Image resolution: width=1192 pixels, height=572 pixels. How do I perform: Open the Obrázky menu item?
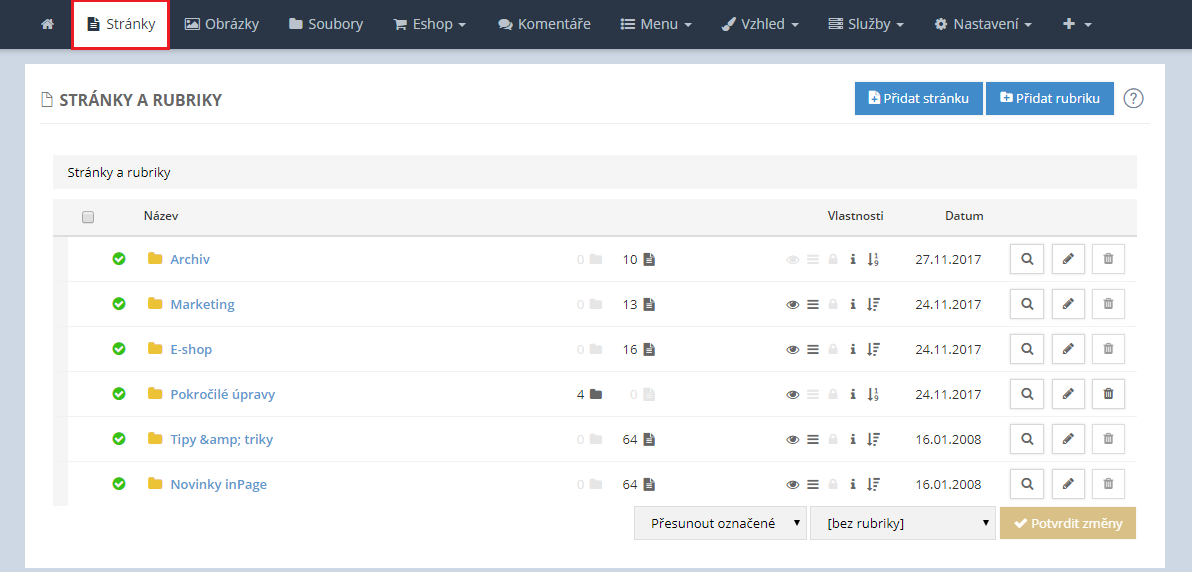[x=222, y=24]
